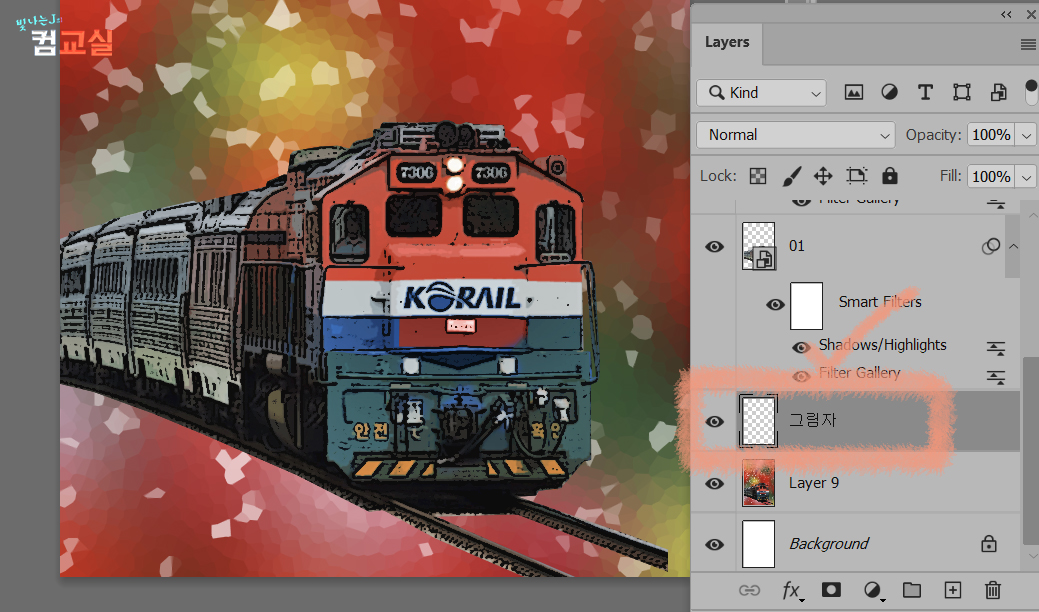
Task: Add a layer mask
Action: [x=831, y=589]
